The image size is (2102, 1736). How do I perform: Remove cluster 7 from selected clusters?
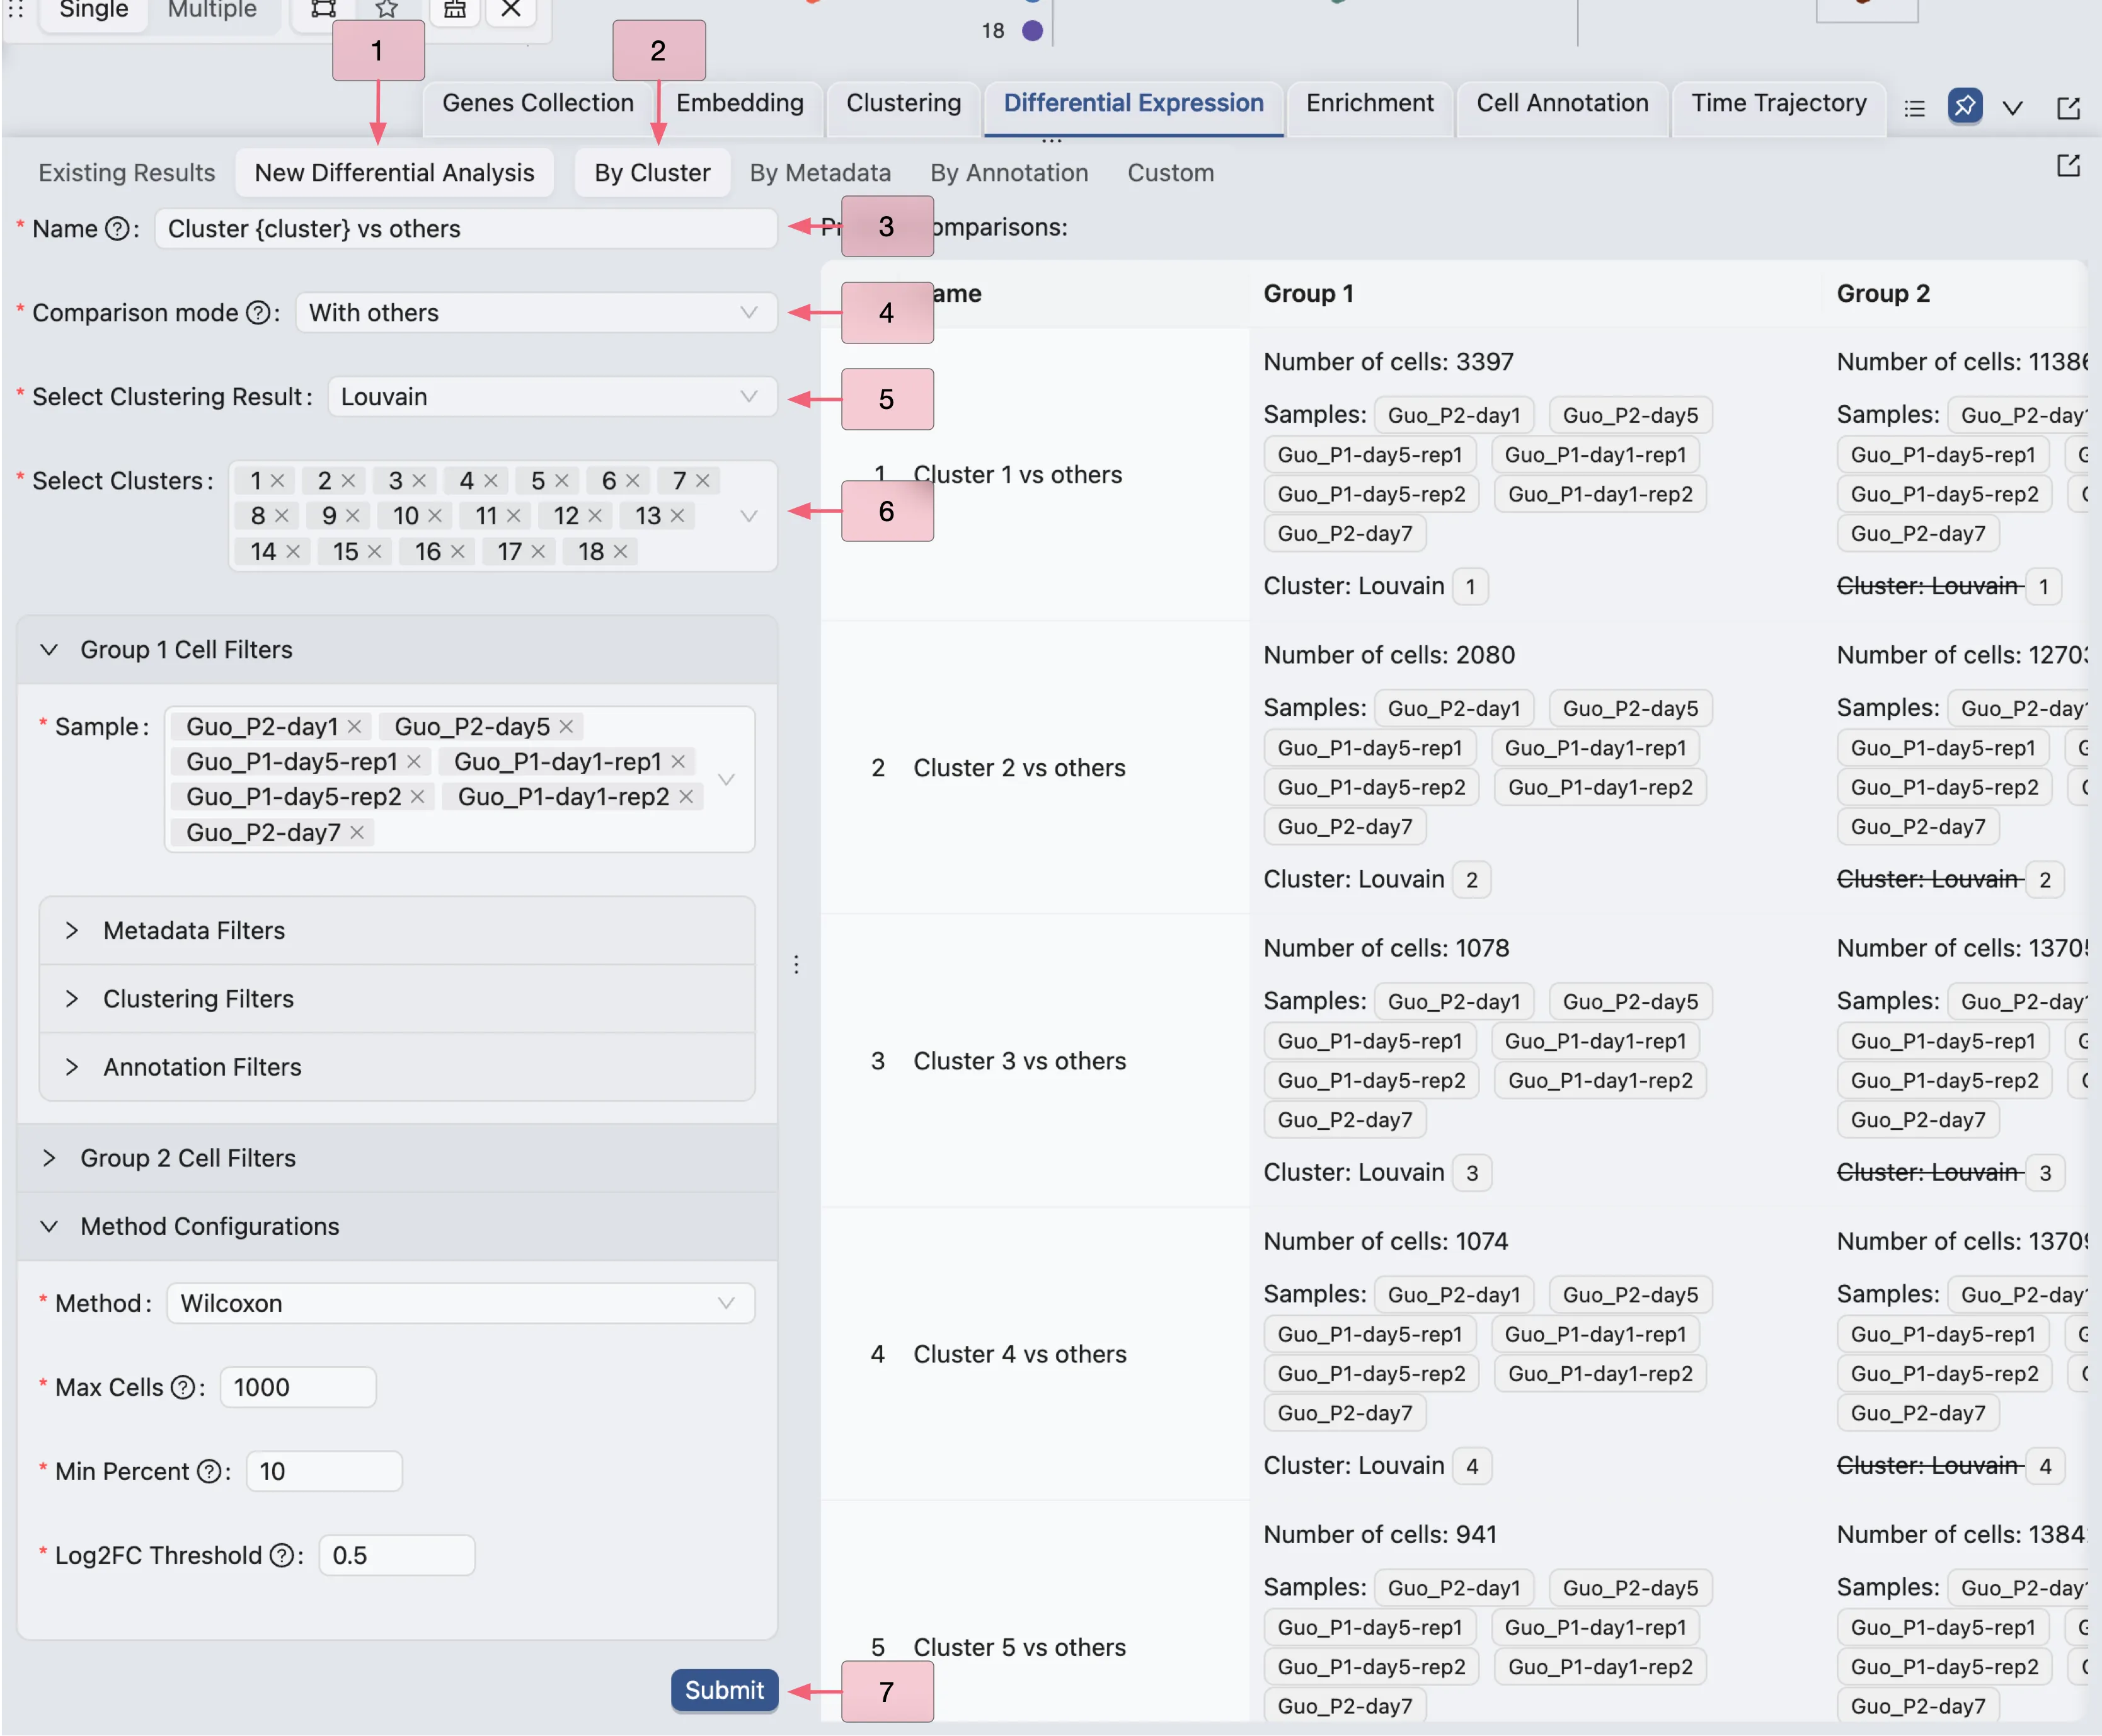tap(703, 481)
